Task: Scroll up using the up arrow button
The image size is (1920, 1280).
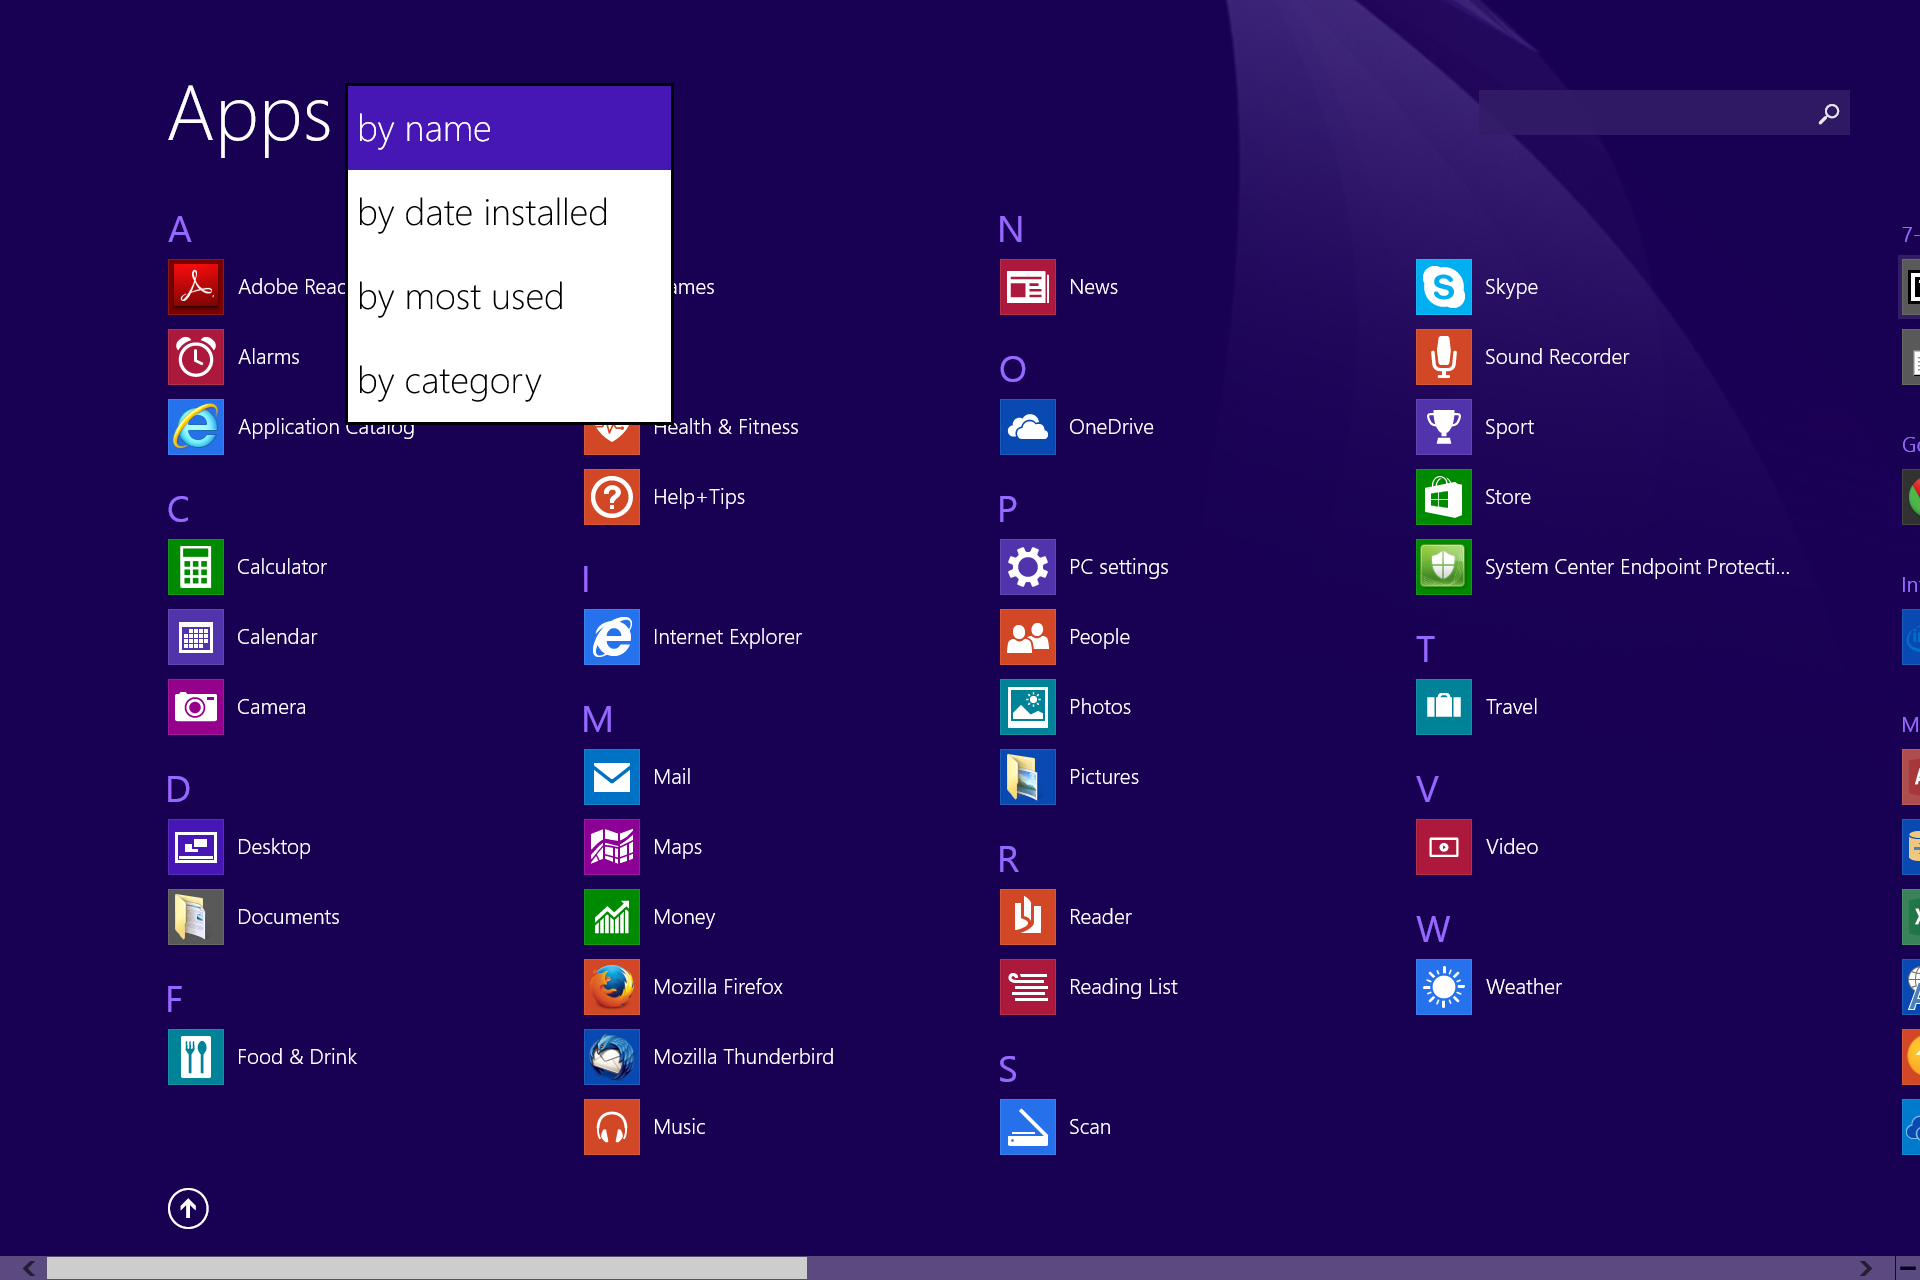Action: pos(189,1209)
